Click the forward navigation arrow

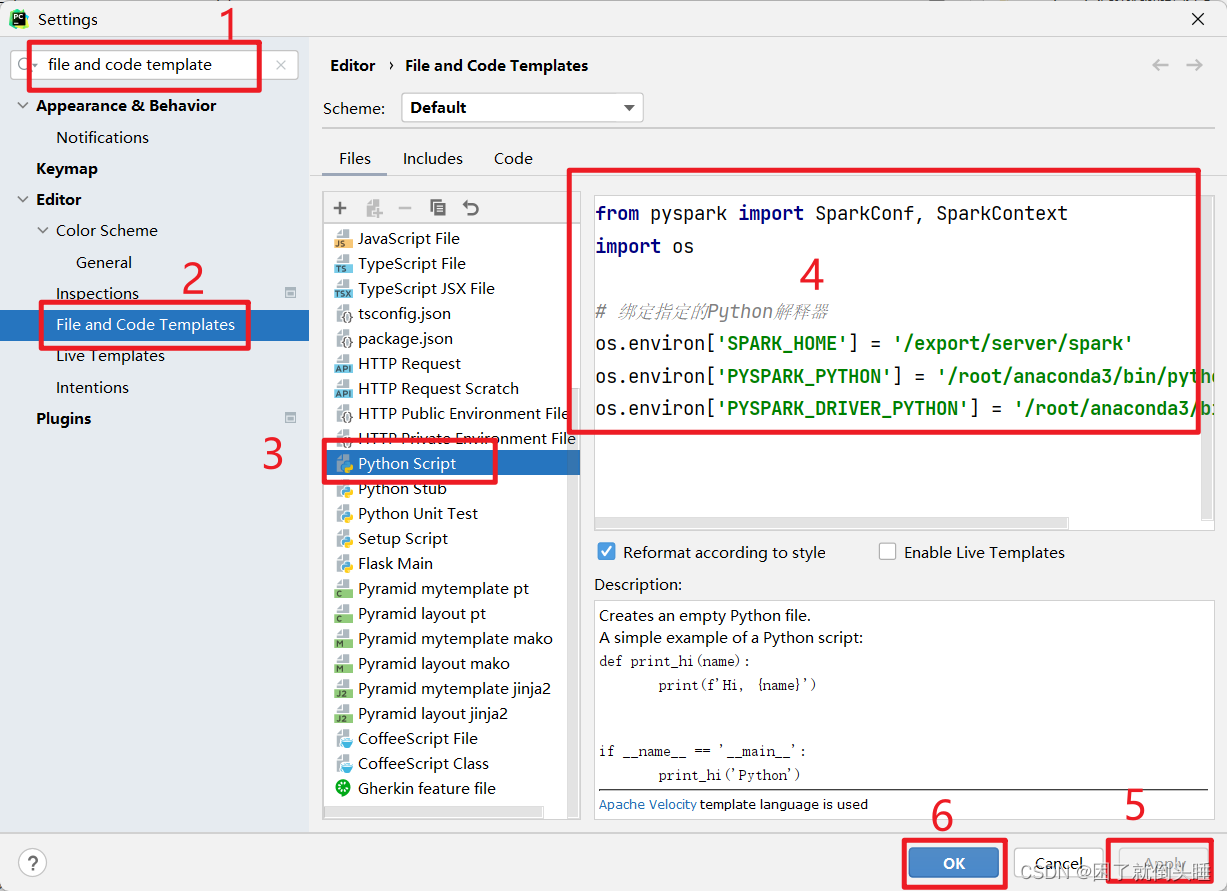[x=1194, y=65]
